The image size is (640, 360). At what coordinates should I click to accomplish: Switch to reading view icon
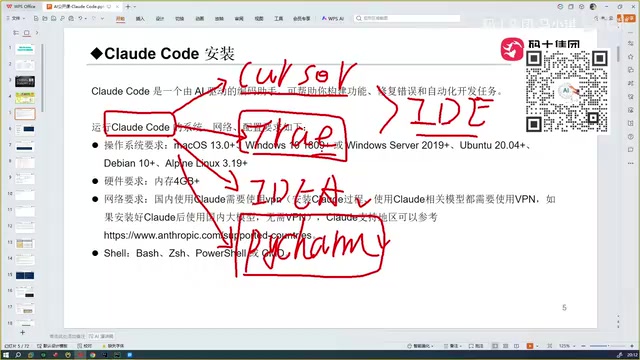(x=516, y=346)
